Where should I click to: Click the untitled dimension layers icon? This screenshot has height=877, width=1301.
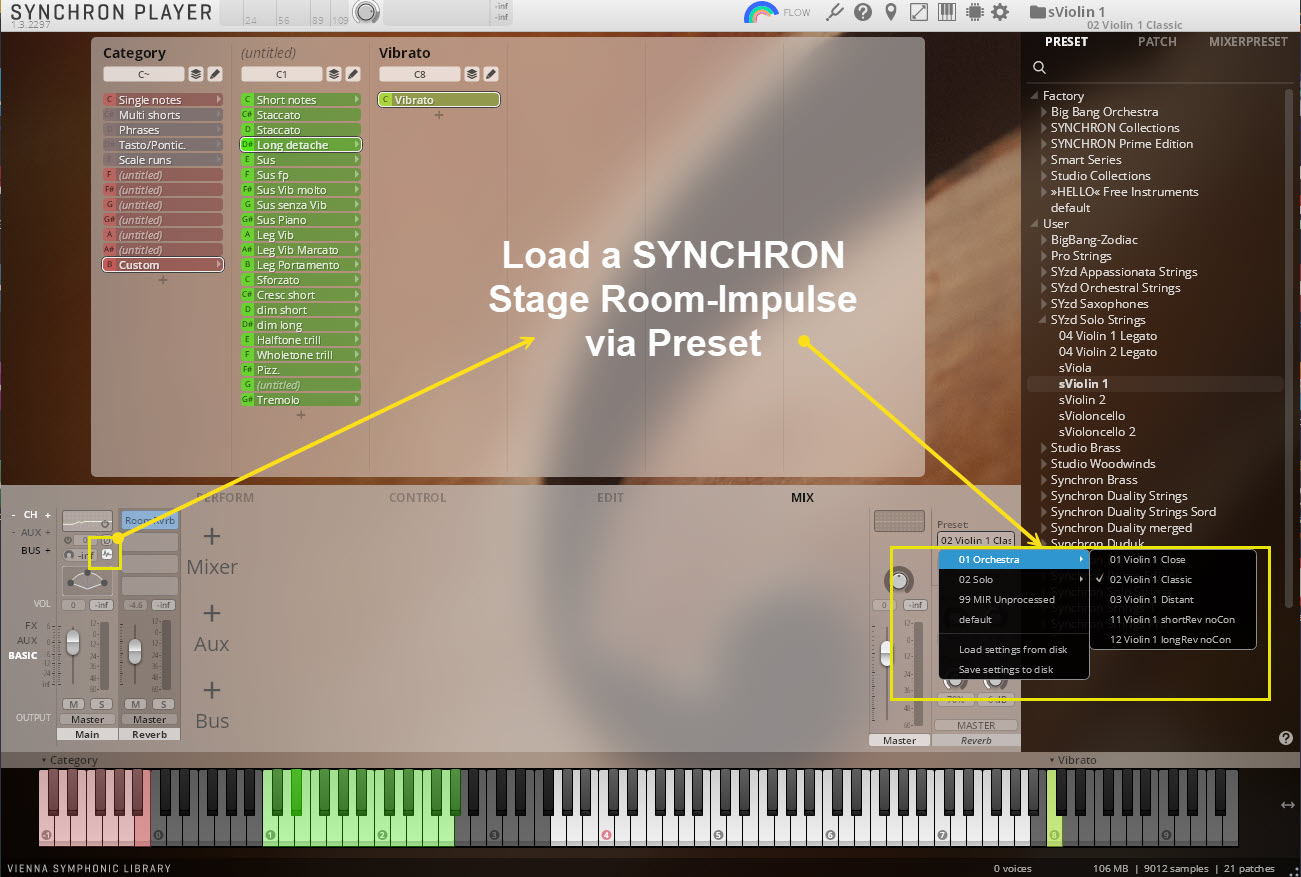334,74
